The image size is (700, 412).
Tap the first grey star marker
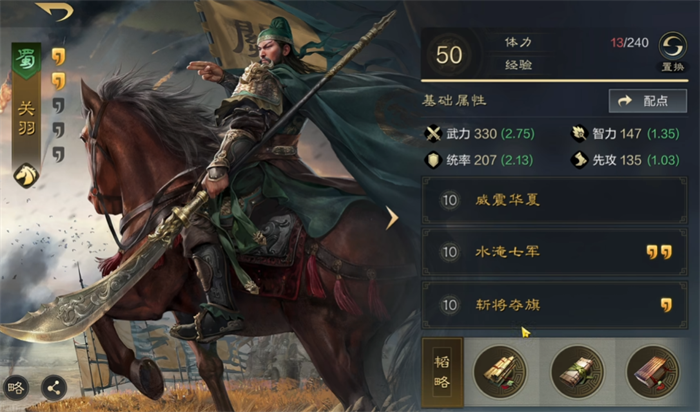point(58,106)
